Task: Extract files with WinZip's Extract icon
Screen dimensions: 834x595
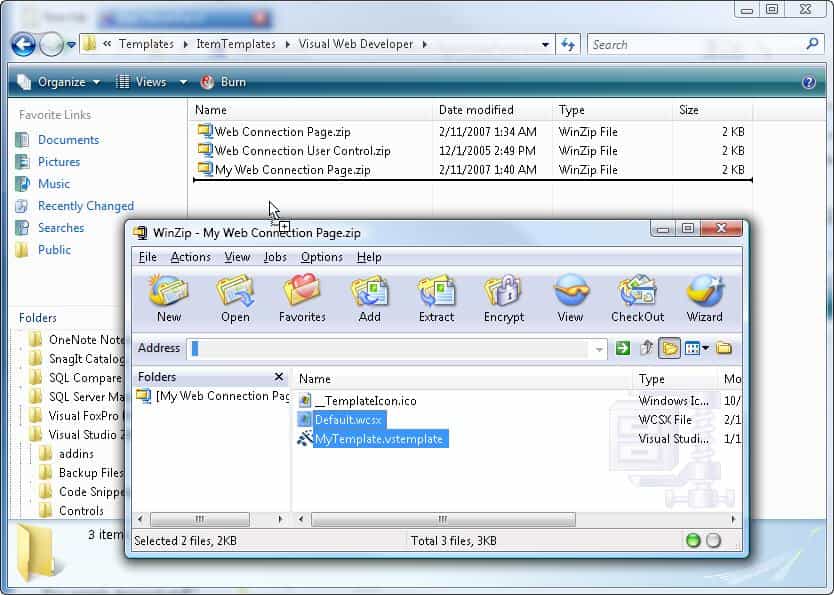Action: click(436, 290)
